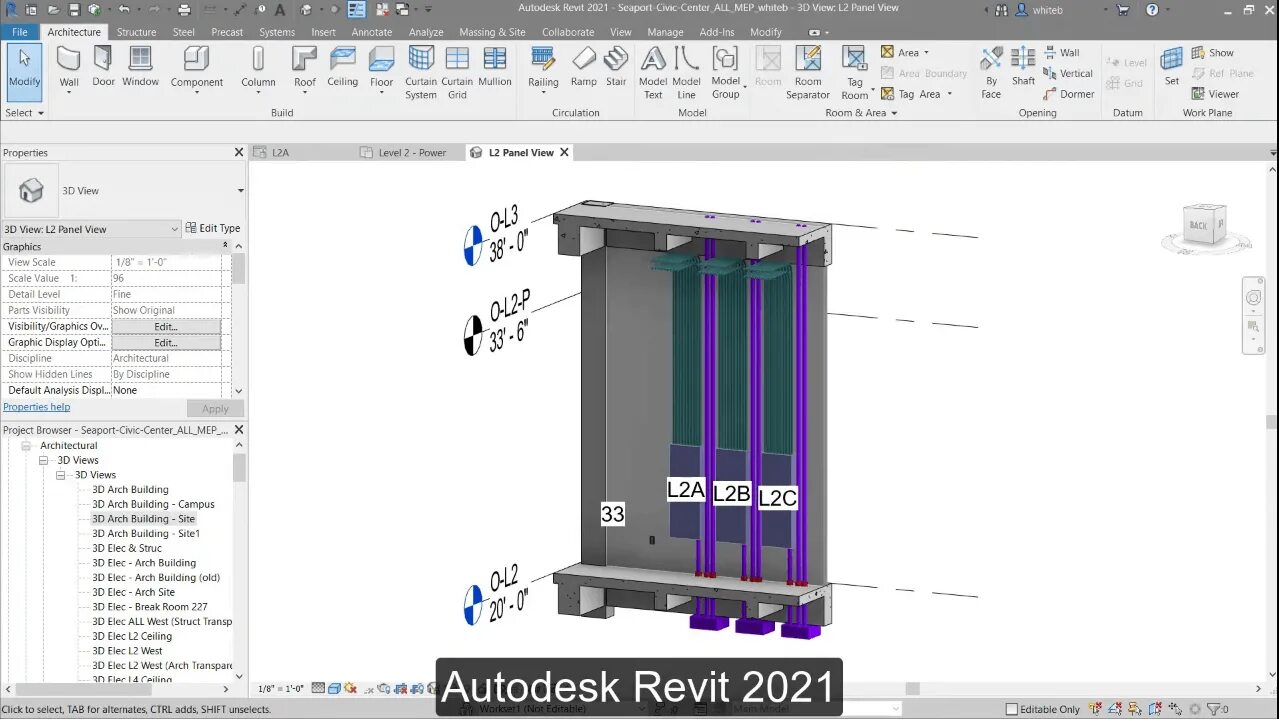Select the Floor tool
This screenshot has height=719, width=1279.
382,70
